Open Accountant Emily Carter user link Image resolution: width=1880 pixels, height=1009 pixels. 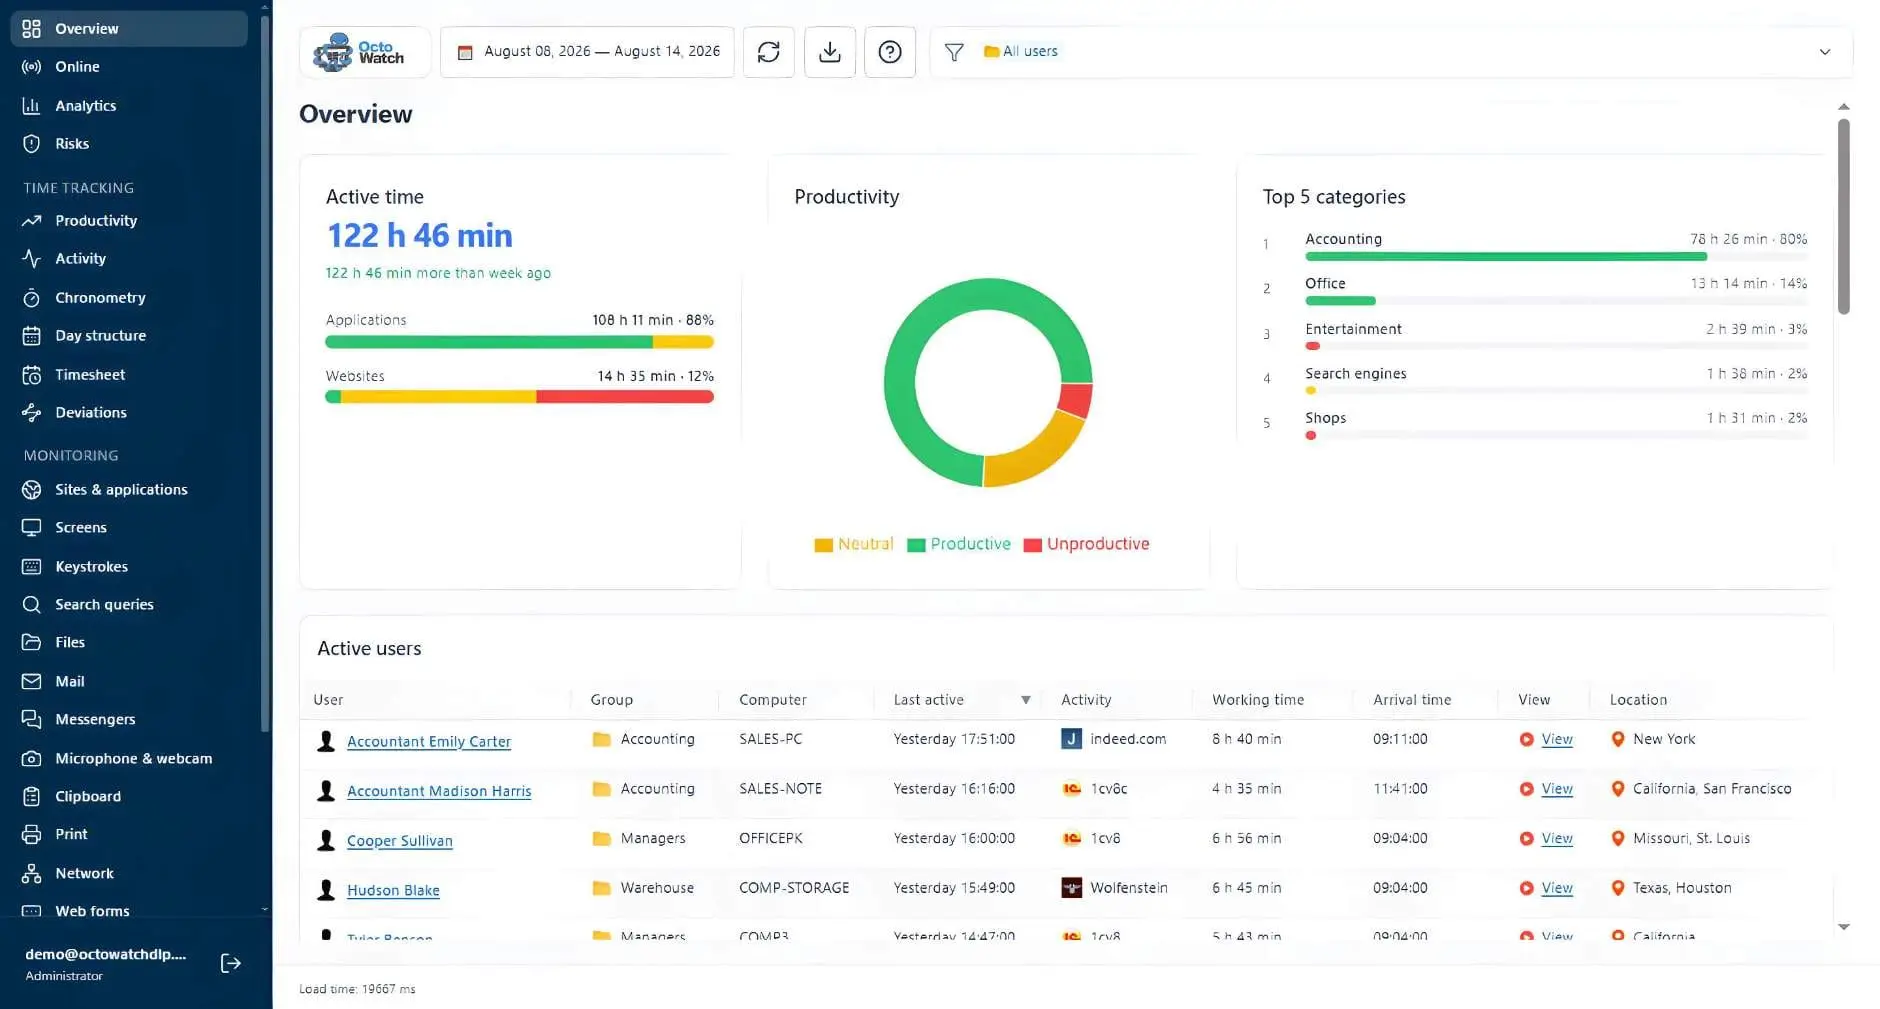click(429, 742)
